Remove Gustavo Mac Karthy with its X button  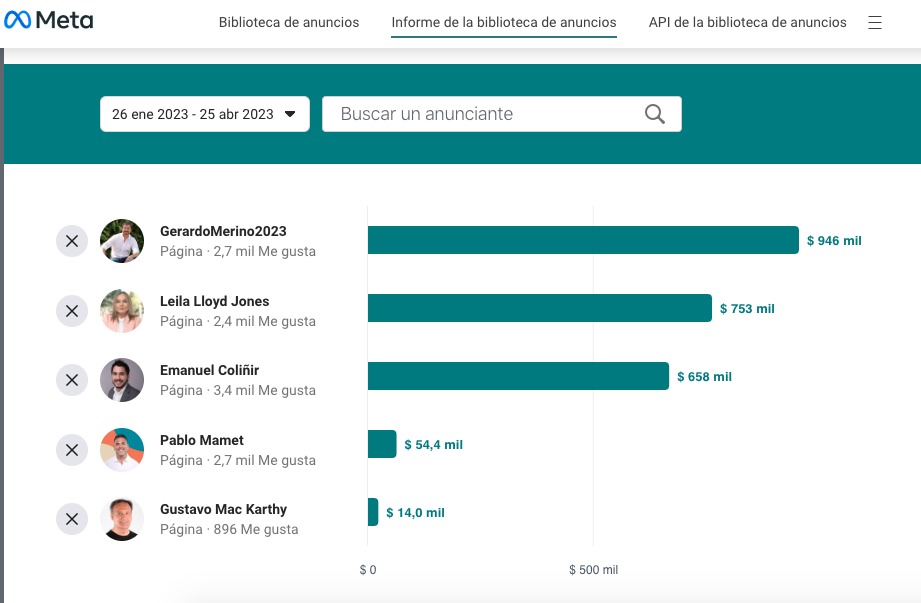(72, 519)
